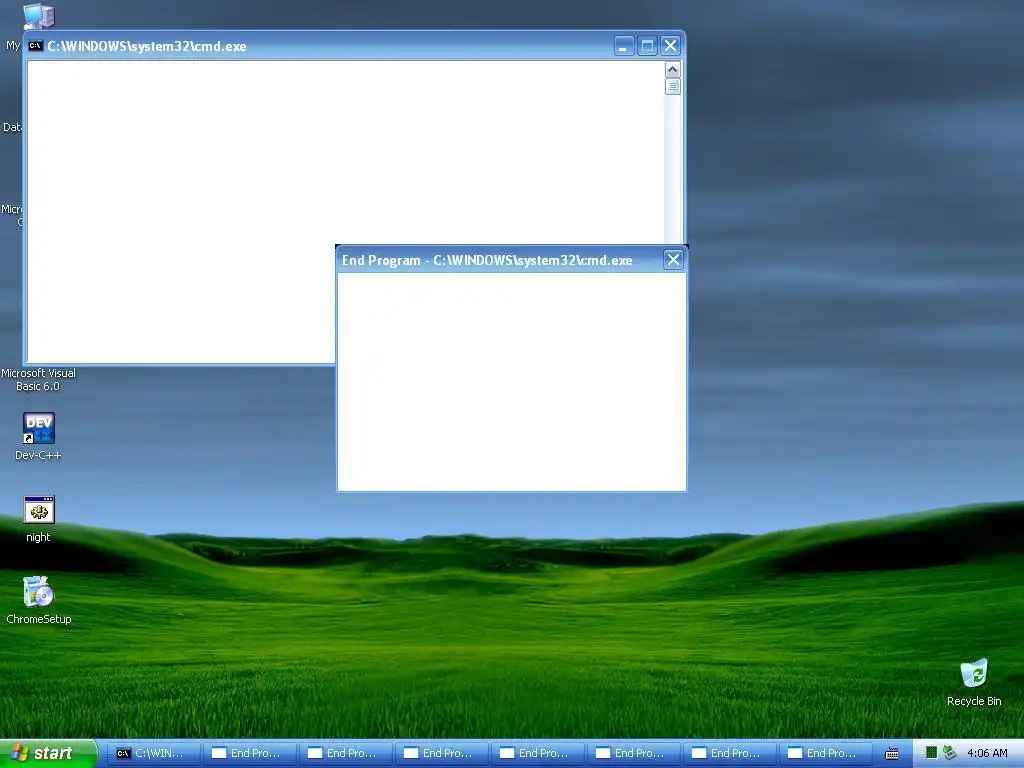This screenshot has height=768, width=1024.
Task: Select the night desktop icon
Action: (39, 510)
